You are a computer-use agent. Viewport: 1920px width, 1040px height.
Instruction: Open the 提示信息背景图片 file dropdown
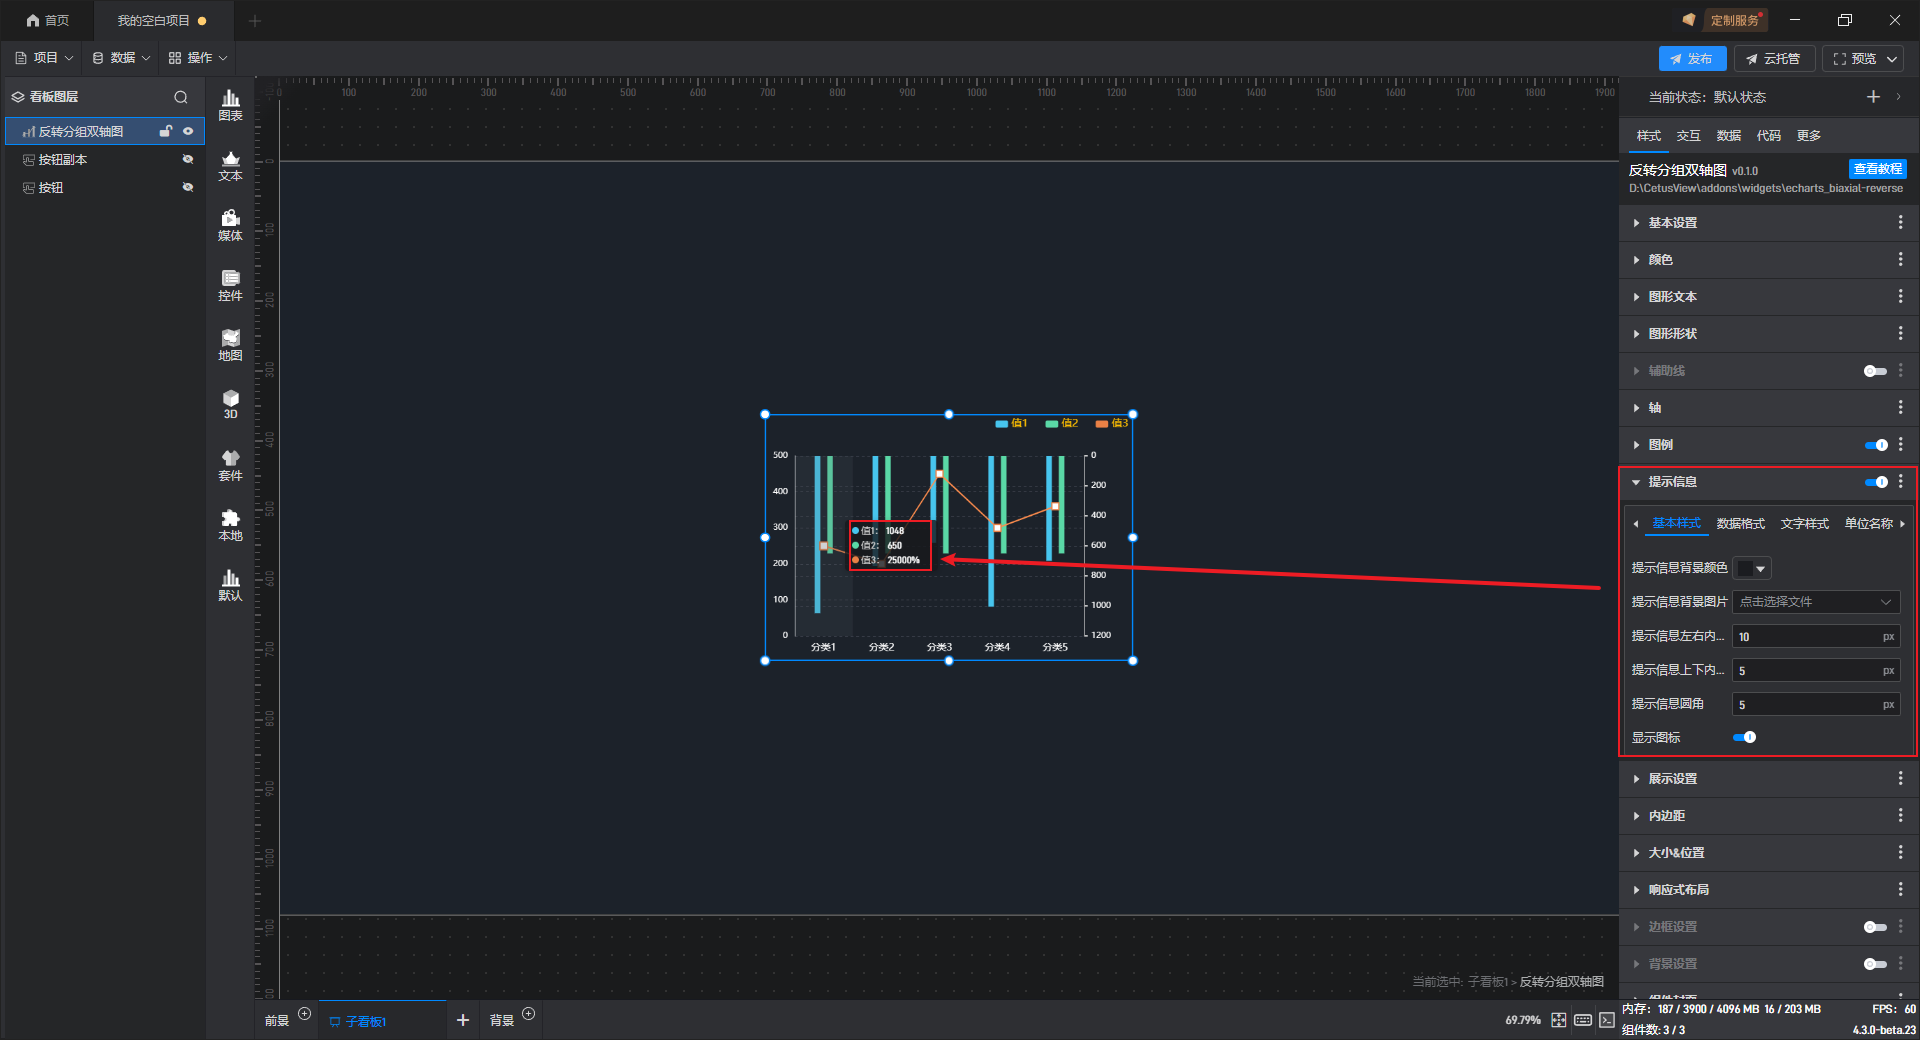click(1815, 602)
